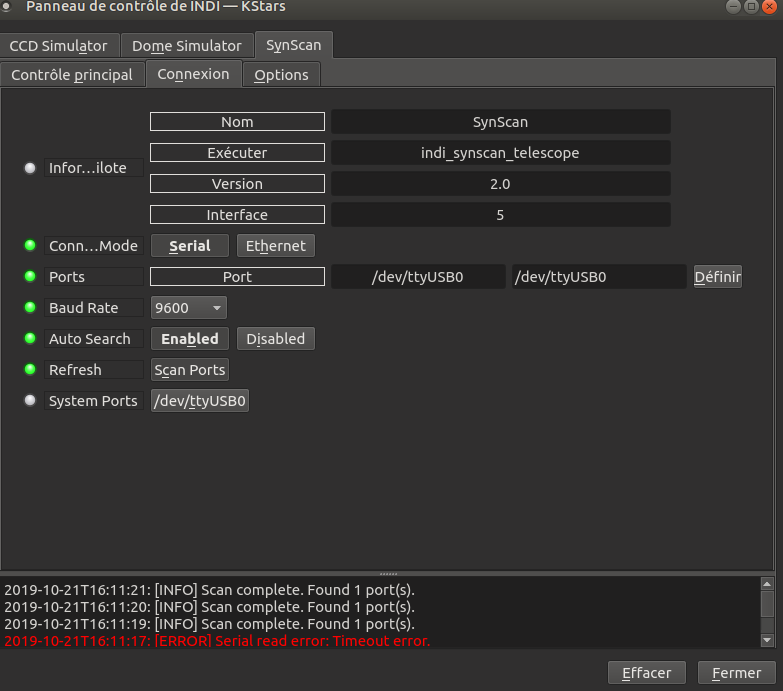Click Définir to set the port
This screenshot has height=691, width=783.
[718, 277]
